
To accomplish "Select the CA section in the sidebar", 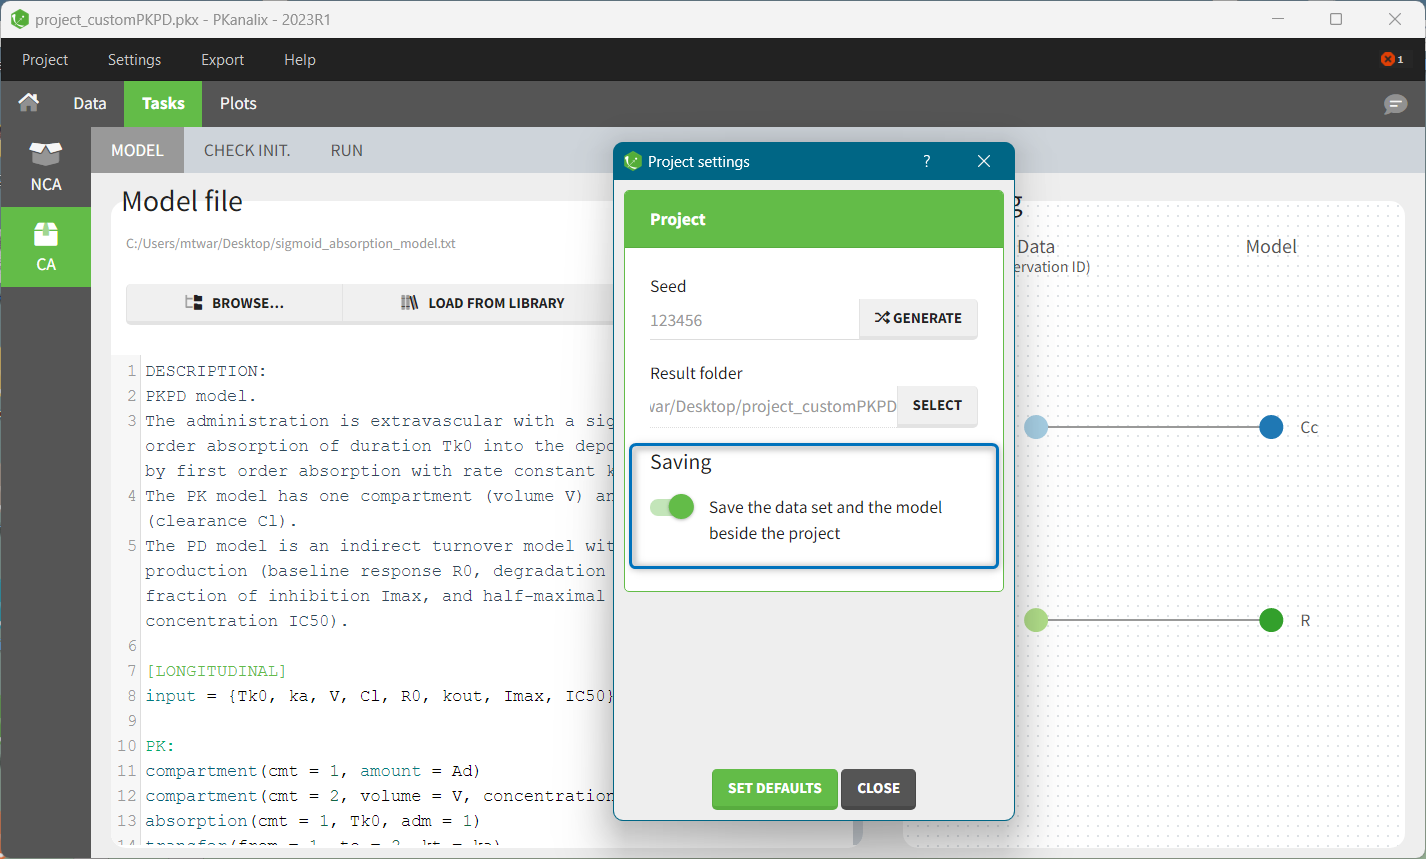I will click(x=46, y=247).
